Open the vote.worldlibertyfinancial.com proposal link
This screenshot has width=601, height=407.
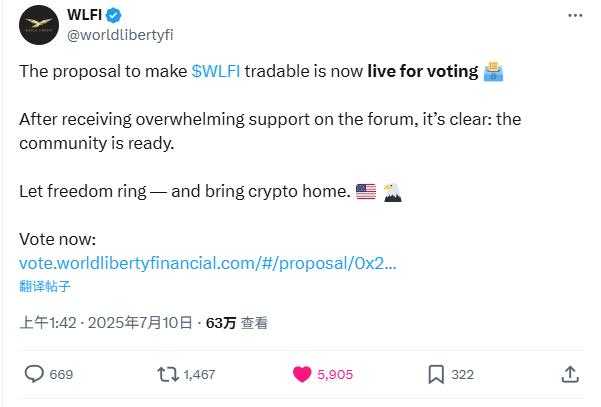(x=208, y=263)
